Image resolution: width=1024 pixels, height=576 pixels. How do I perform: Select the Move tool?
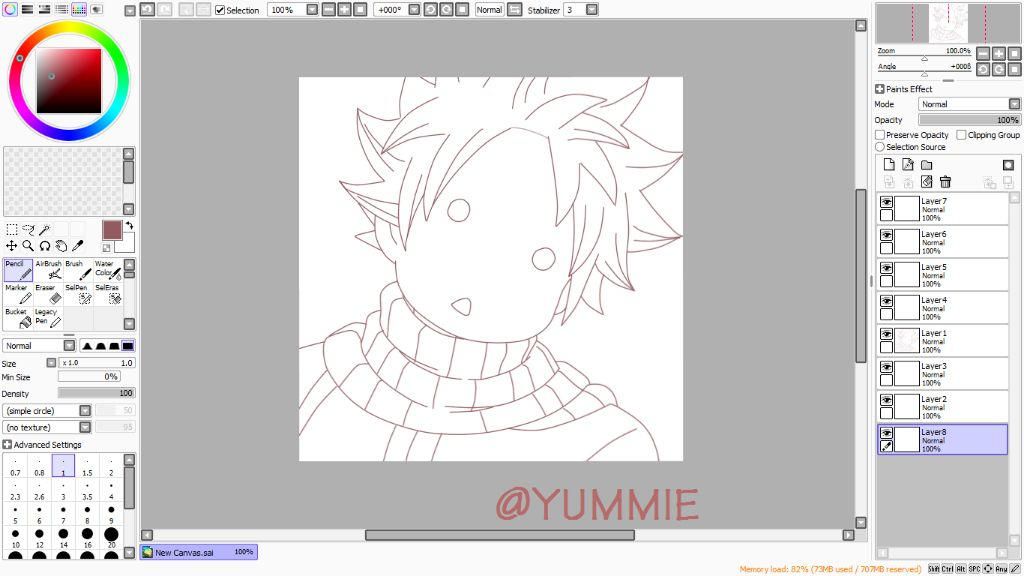(x=12, y=246)
